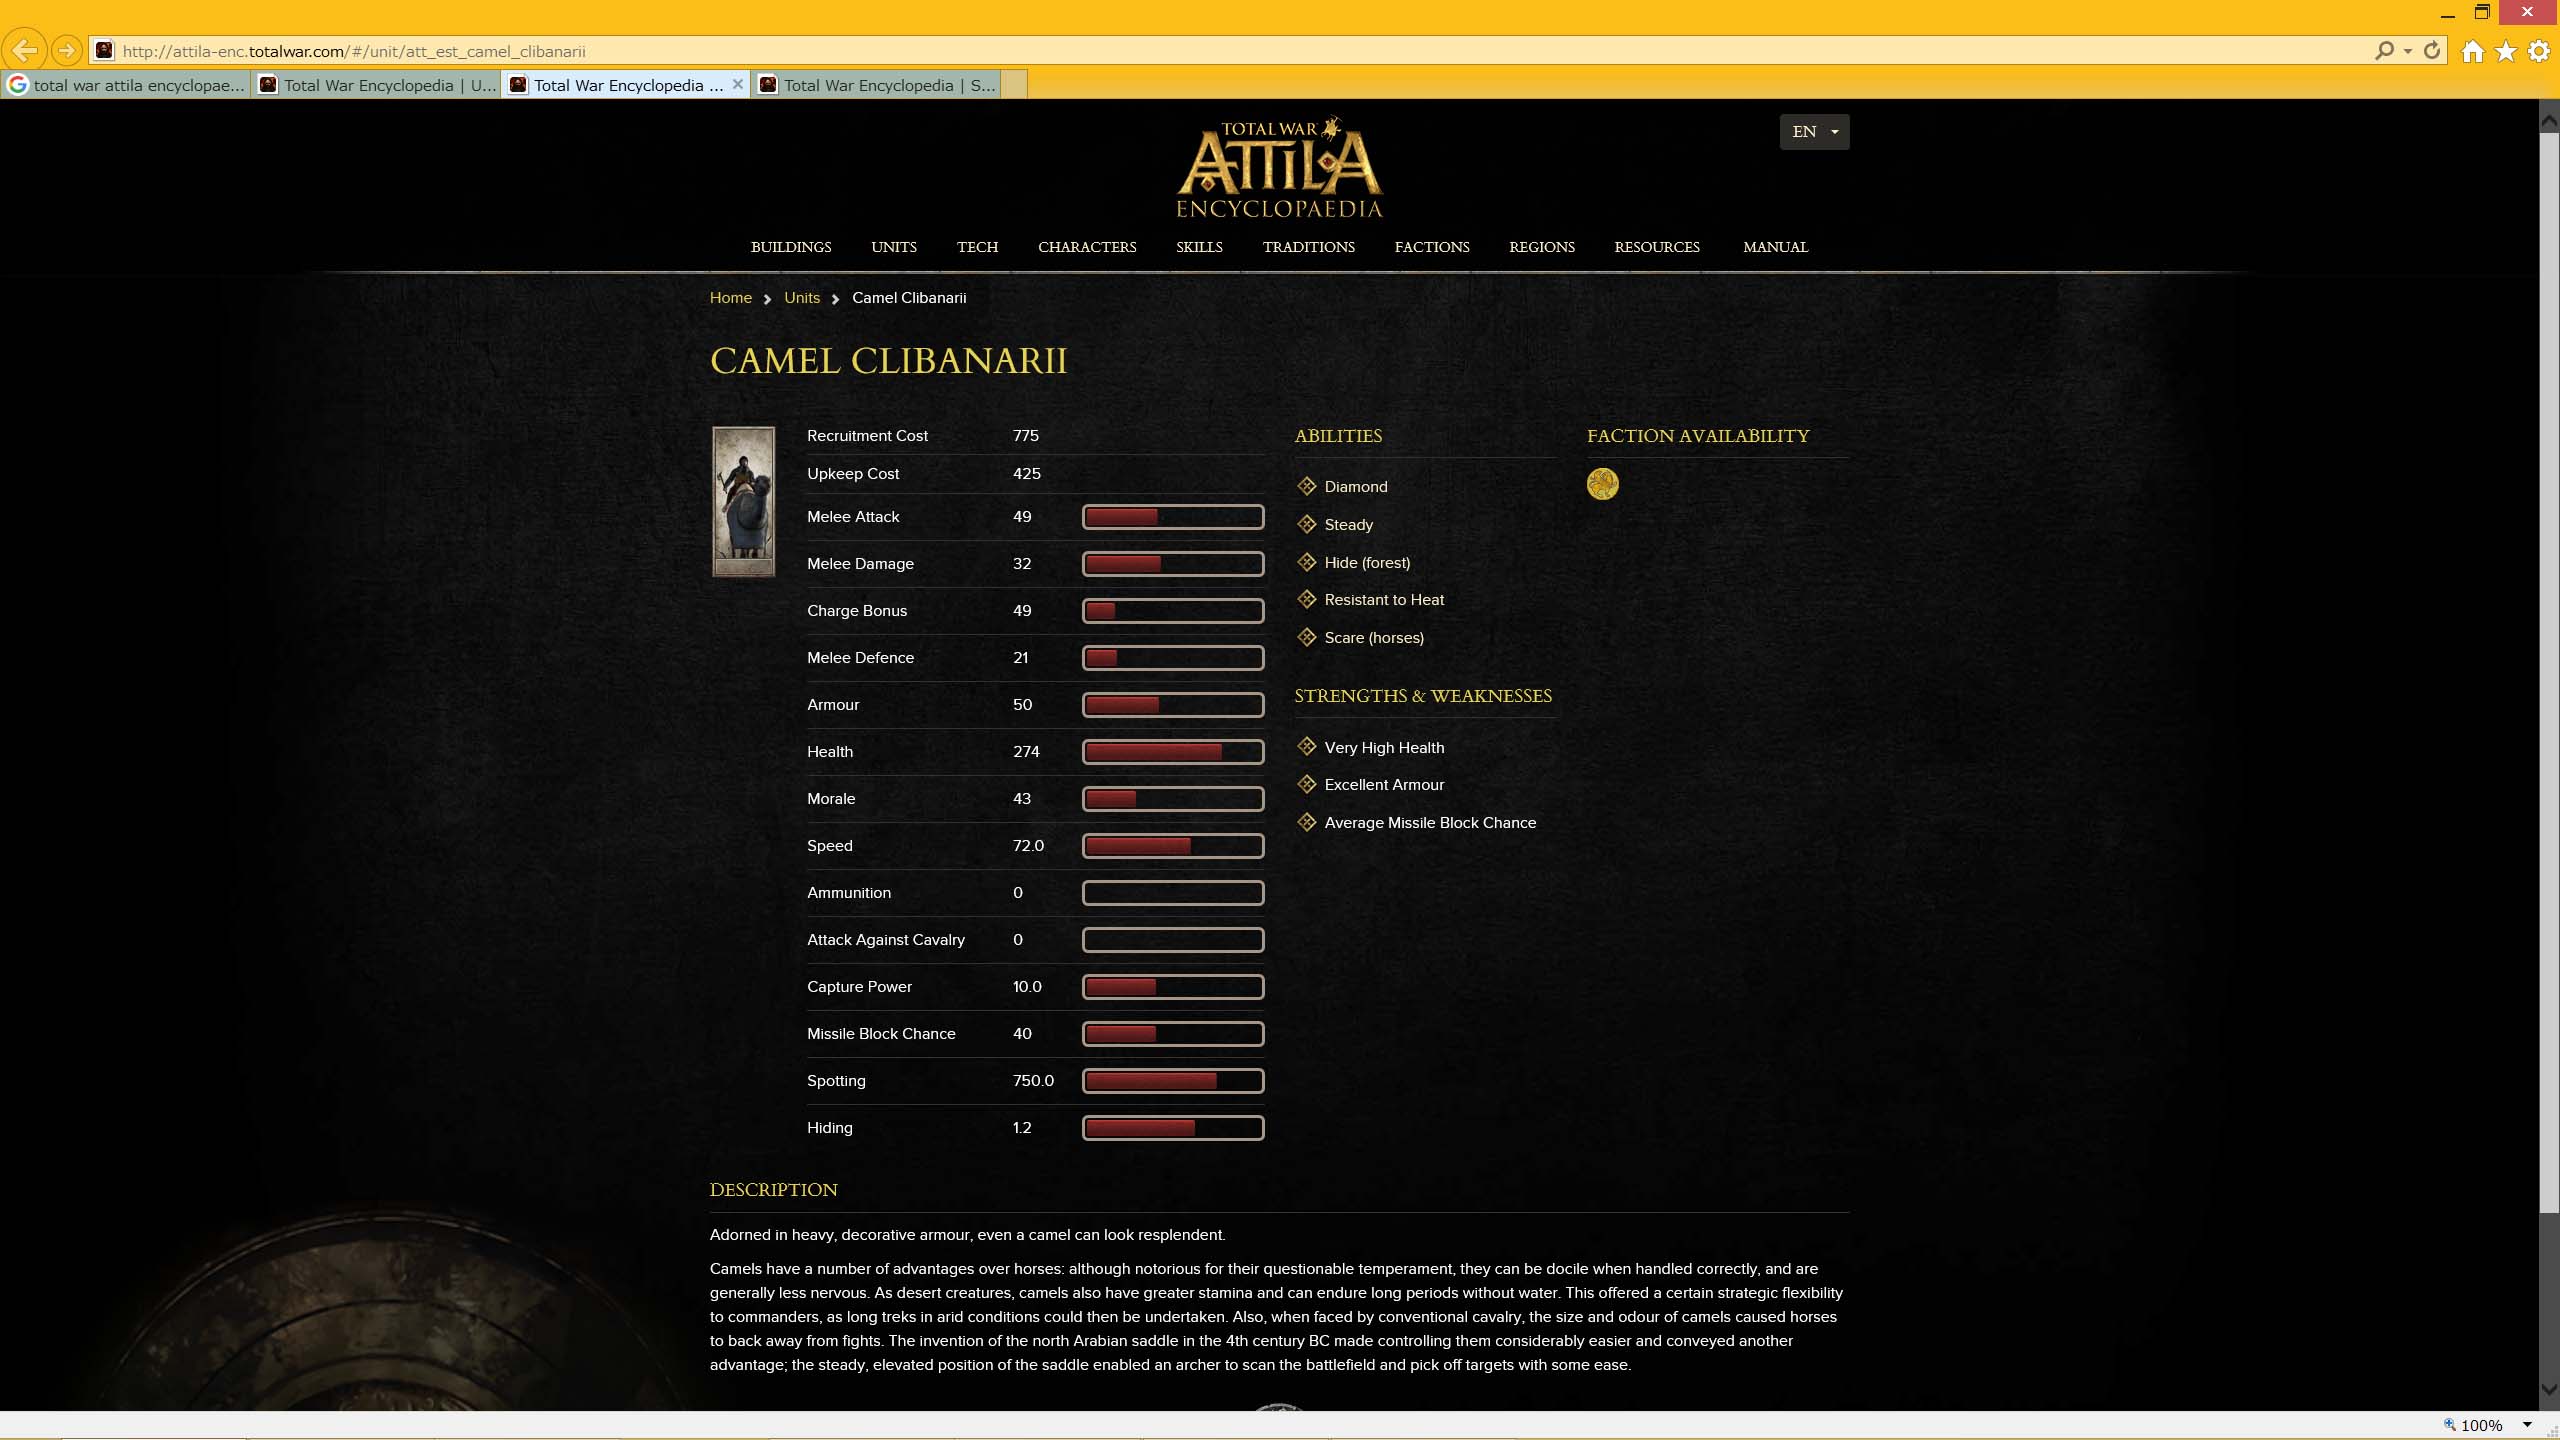Open browser settings with the gear icon
The image size is (2560, 1440).
pos(2539,51)
